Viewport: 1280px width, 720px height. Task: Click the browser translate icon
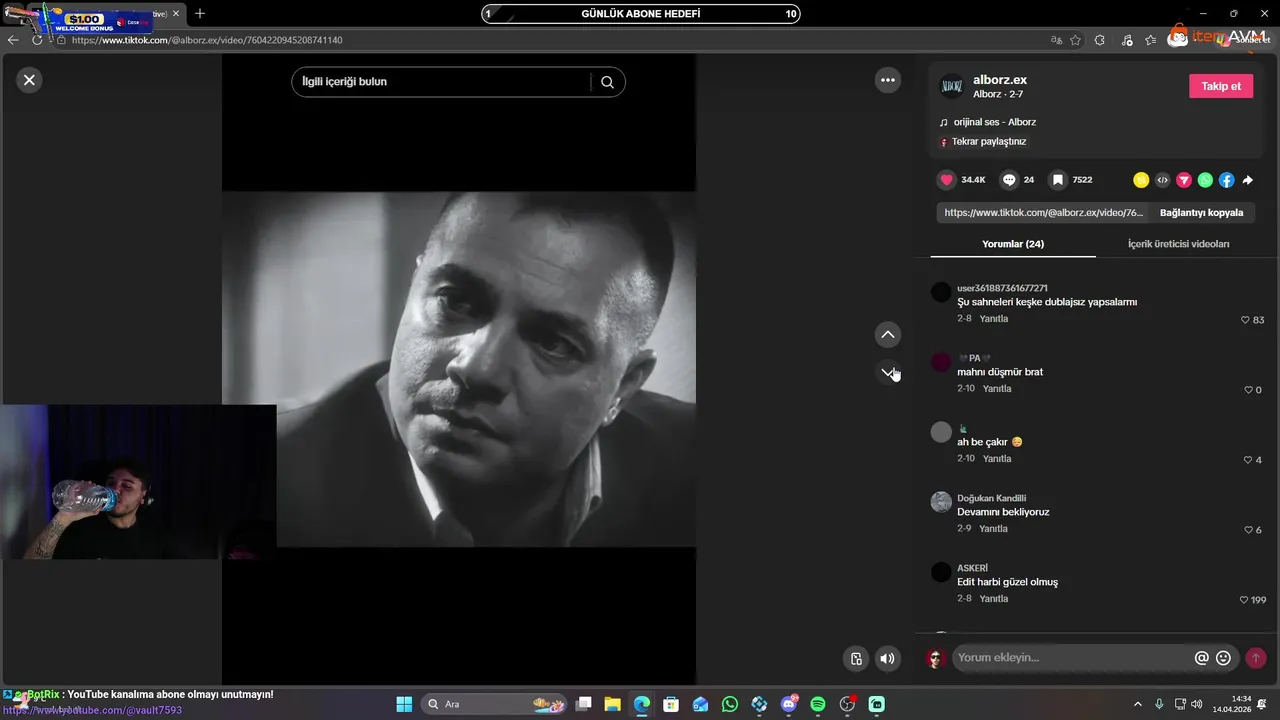[x=1056, y=40]
